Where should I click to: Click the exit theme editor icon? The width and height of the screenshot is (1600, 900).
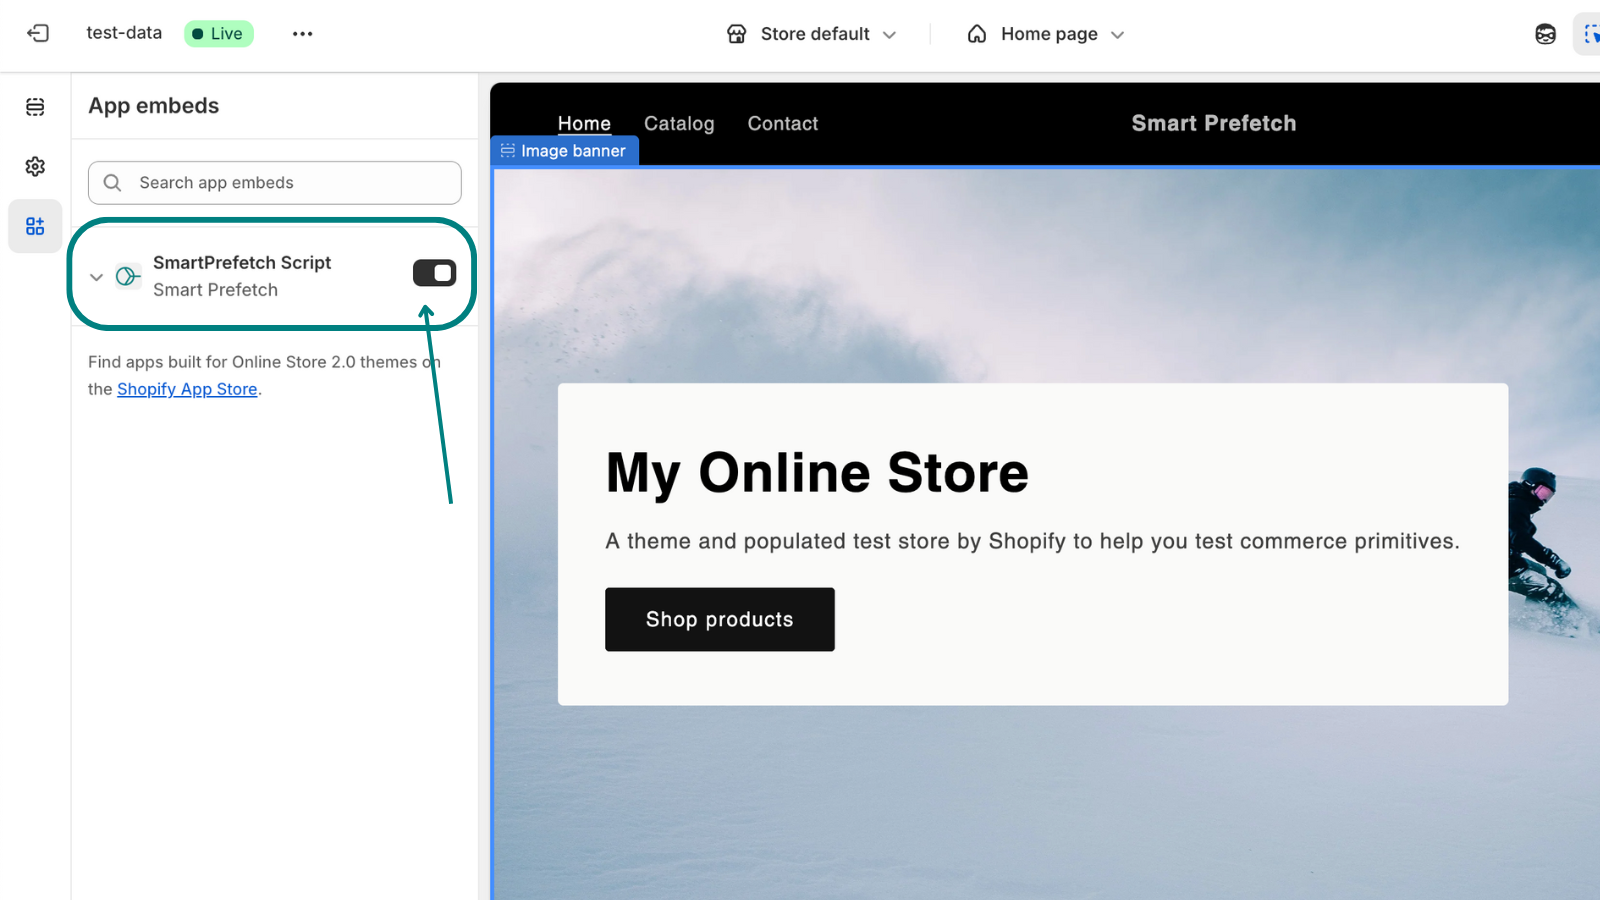pyautogui.click(x=37, y=33)
